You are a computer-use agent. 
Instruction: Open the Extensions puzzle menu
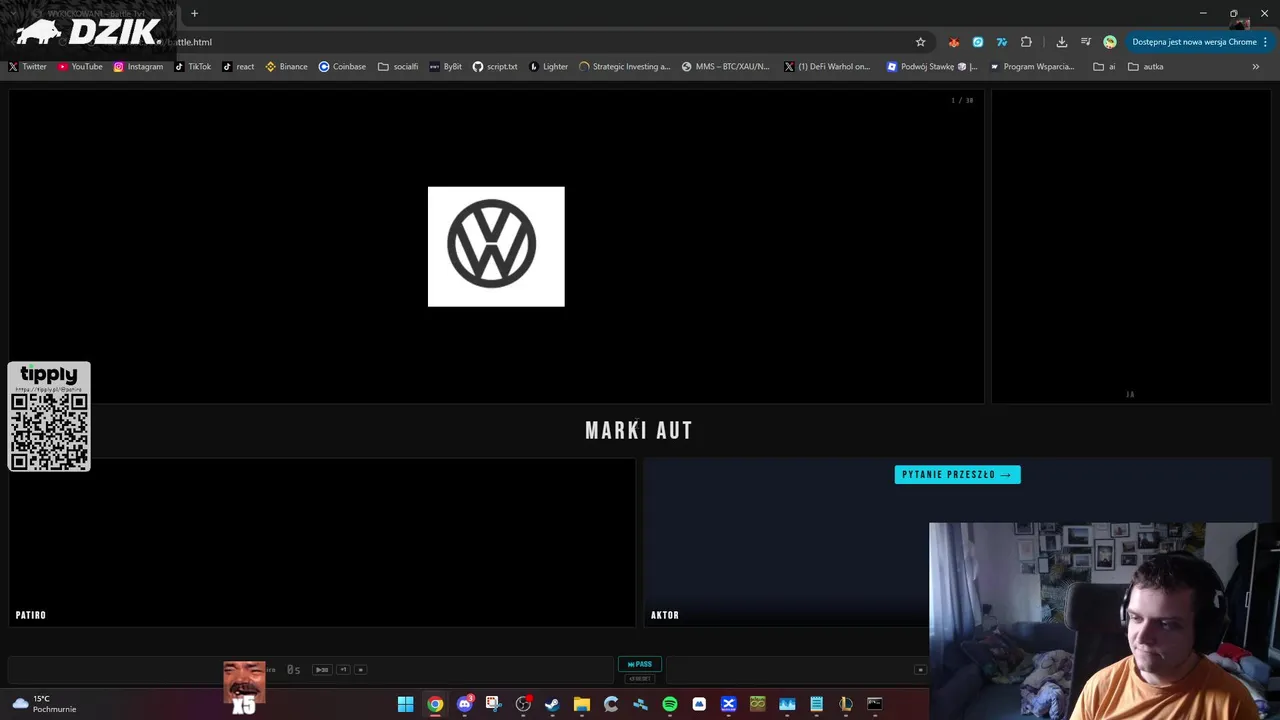tap(1026, 42)
